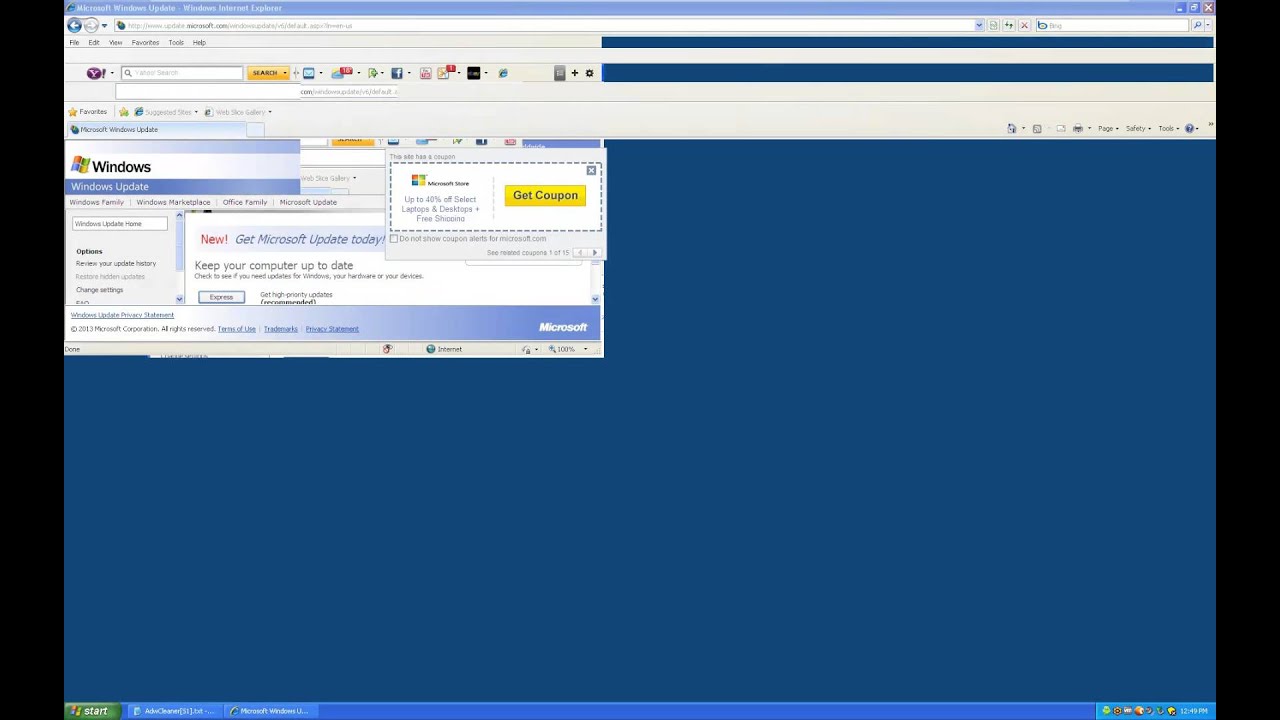The height and width of the screenshot is (720, 1280).
Task: Click the weather icon with red badge
Action: click(x=342, y=73)
